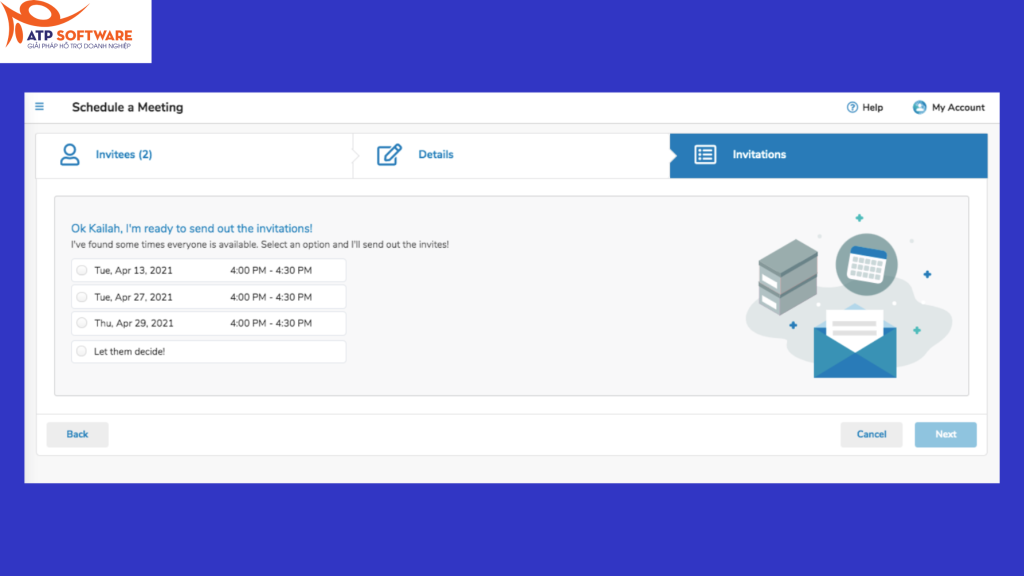Choose the Let them decide! radio option

click(82, 351)
